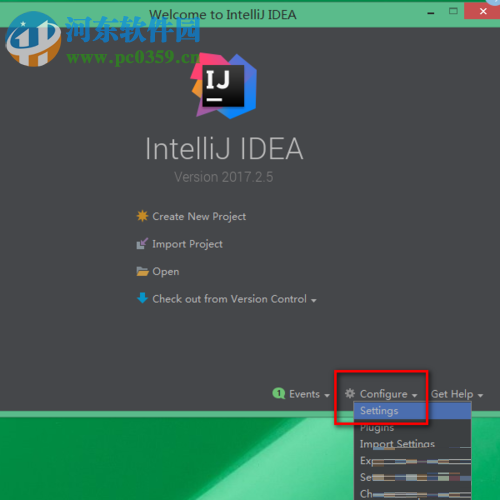Click the Version 2017.2.5 text
Screen dimensions: 500x500
[x=224, y=177]
